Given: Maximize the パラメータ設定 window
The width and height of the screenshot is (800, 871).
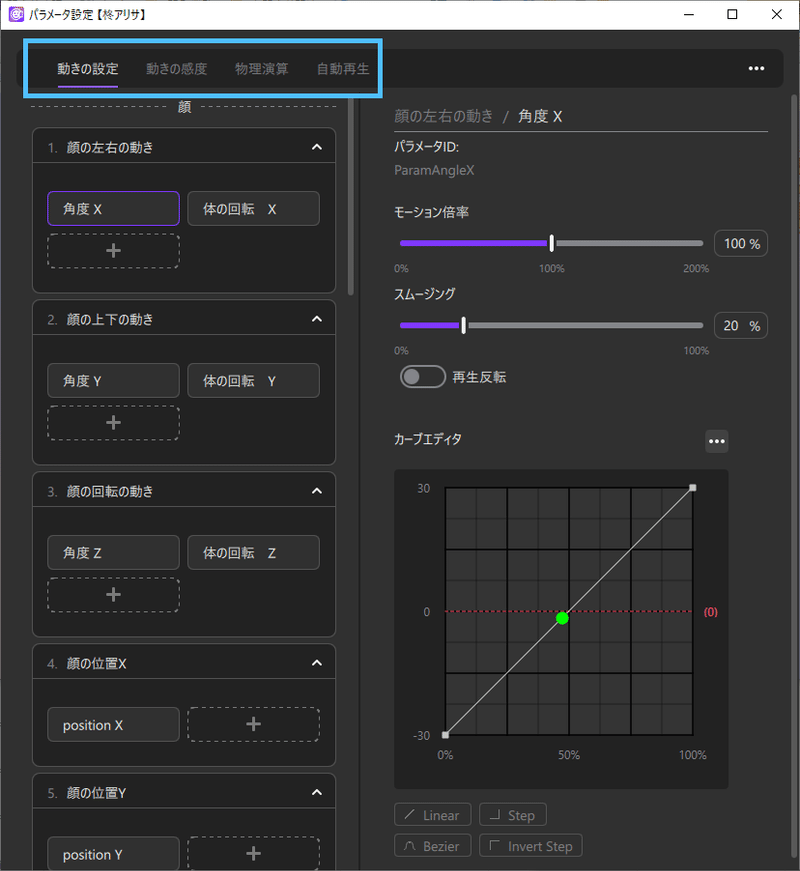Looking at the screenshot, I should point(732,14).
